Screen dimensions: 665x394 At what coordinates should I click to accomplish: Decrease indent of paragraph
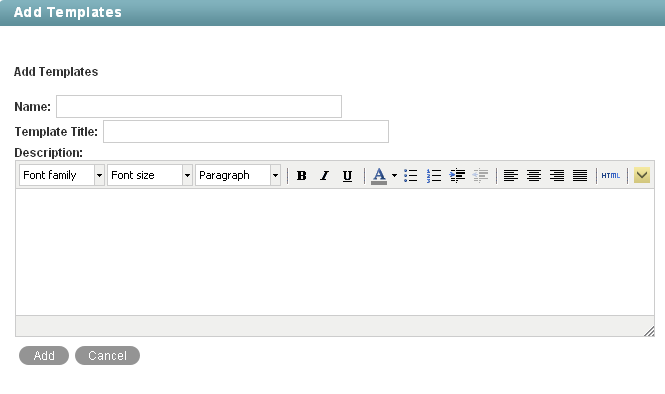(x=480, y=175)
